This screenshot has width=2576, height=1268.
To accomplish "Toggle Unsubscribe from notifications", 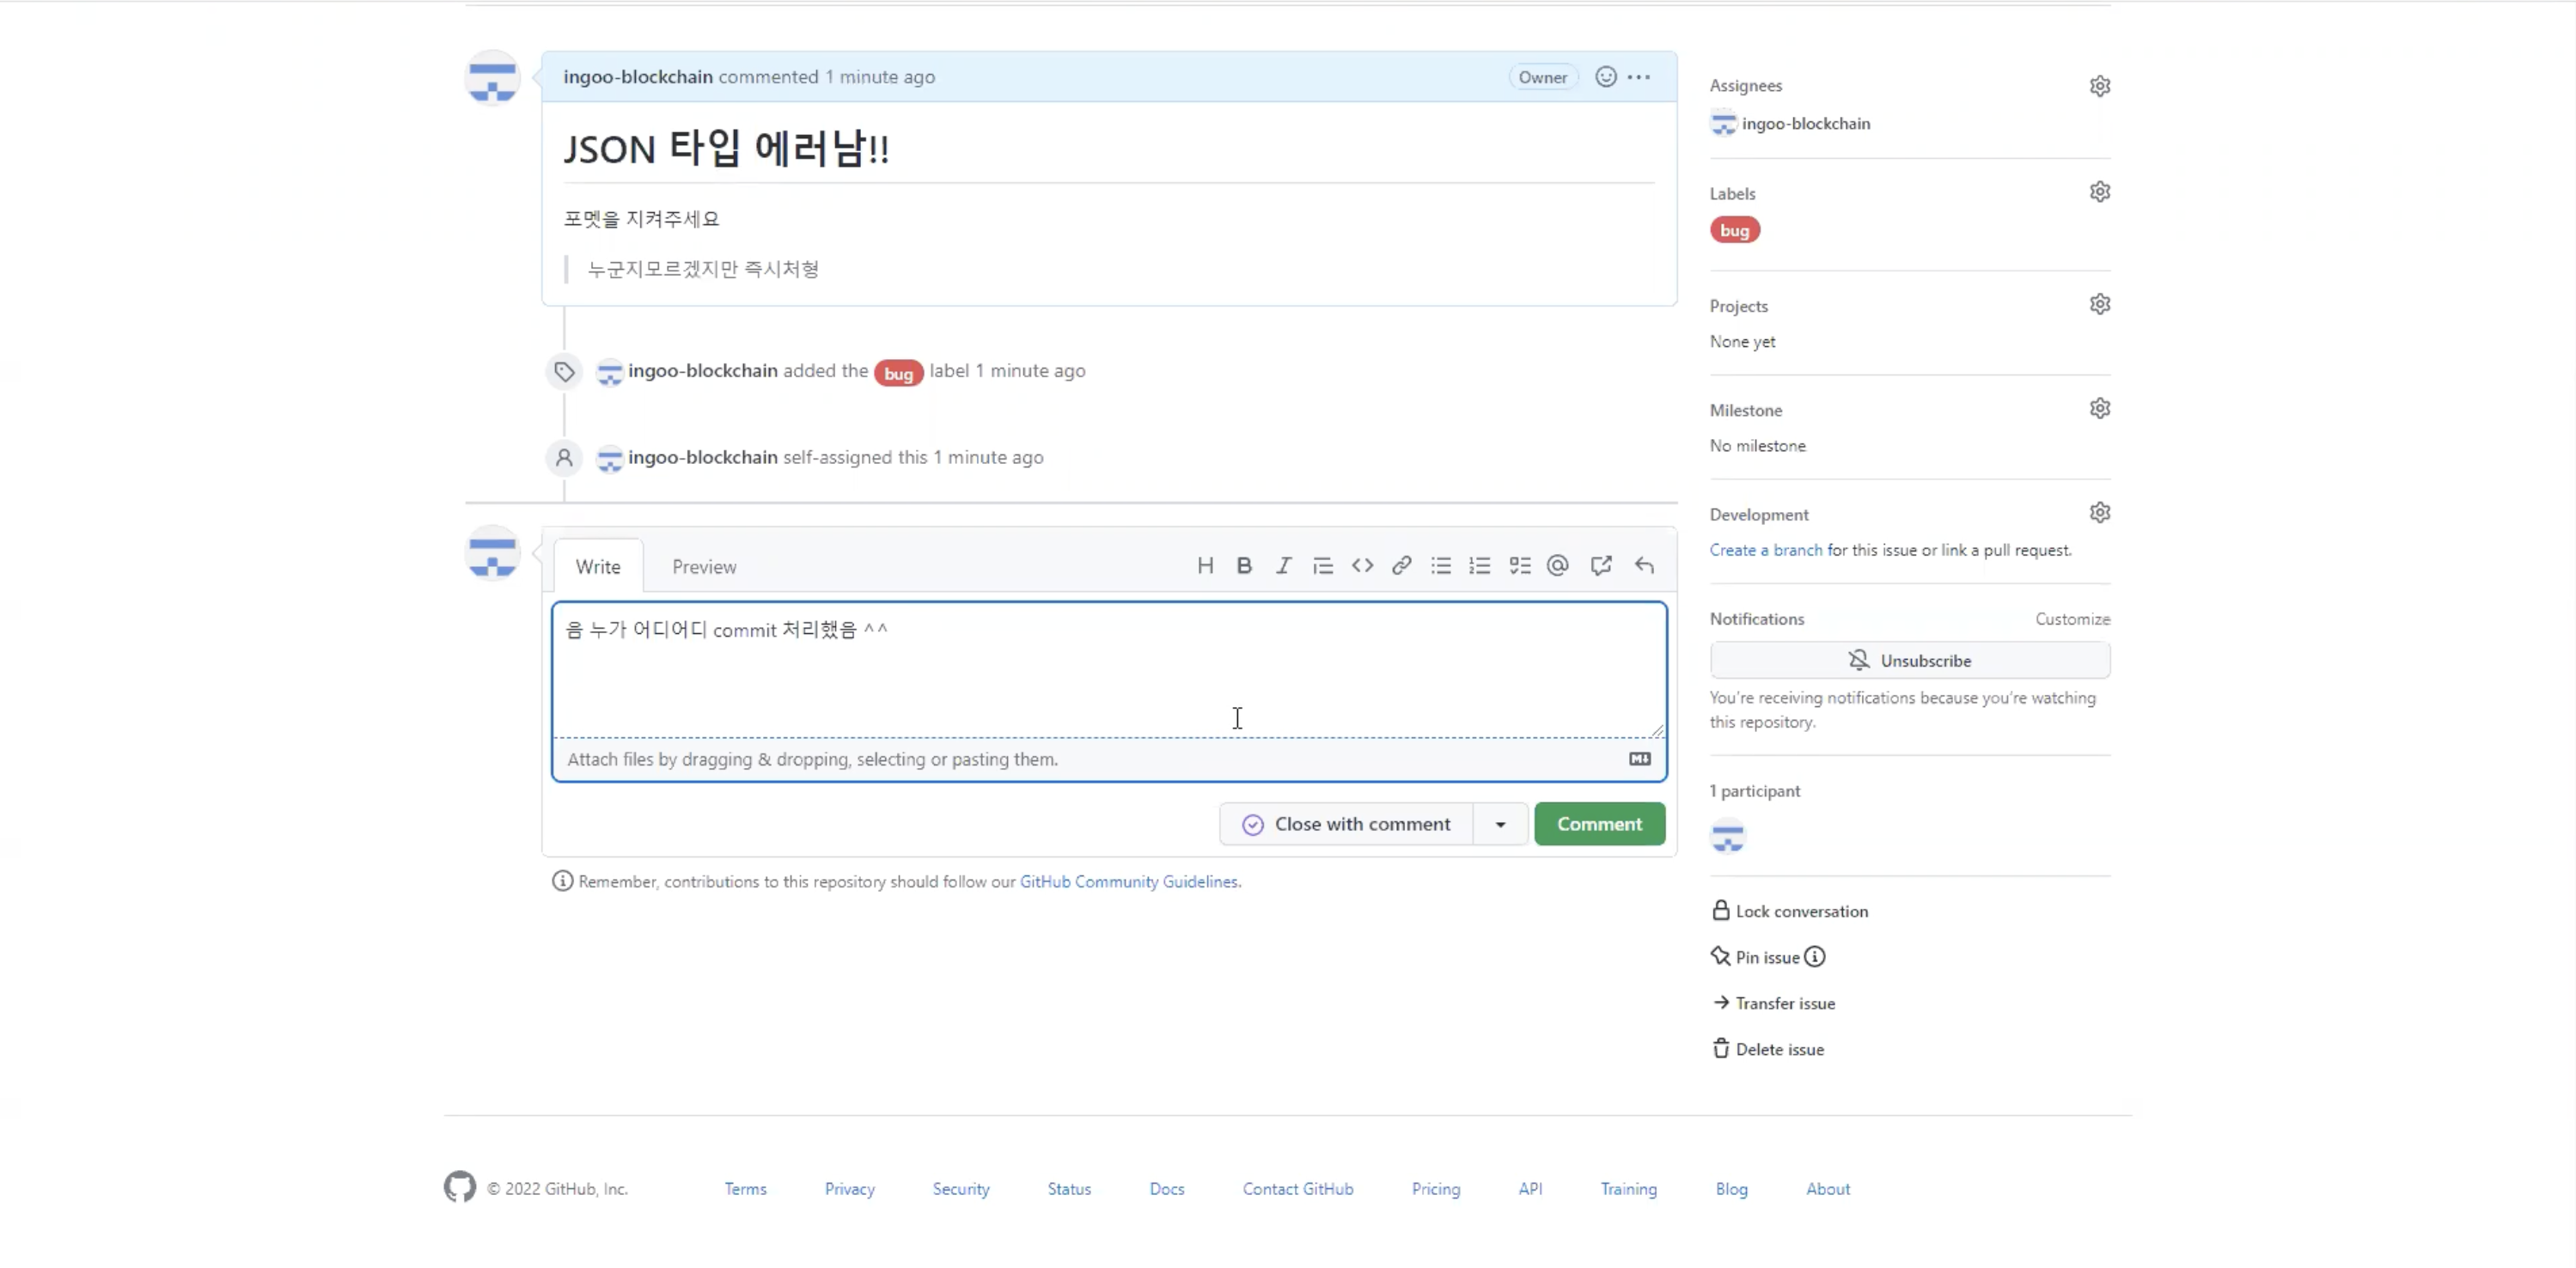I will click(x=1909, y=661).
